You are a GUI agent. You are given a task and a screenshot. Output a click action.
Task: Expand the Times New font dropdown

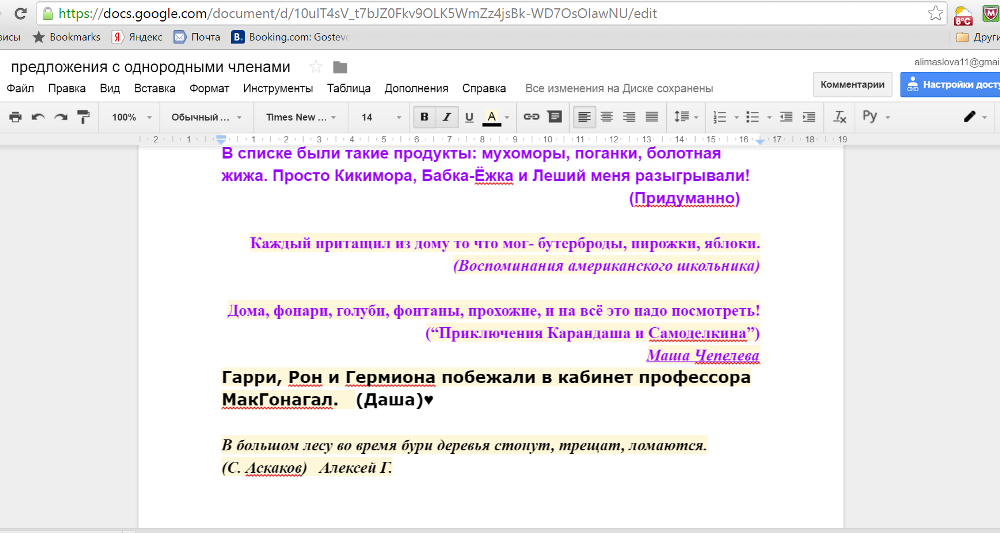click(297, 117)
